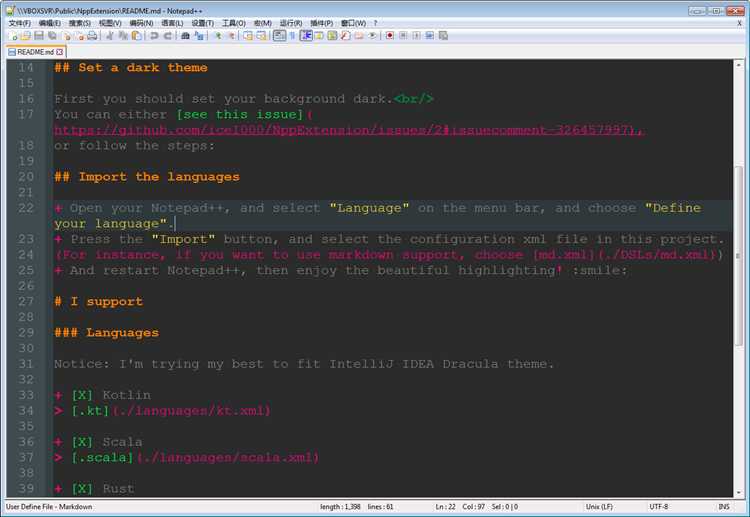The width and height of the screenshot is (750, 517).
Task: Open Find with the binoculars icon
Action: pyautogui.click(x=185, y=35)
